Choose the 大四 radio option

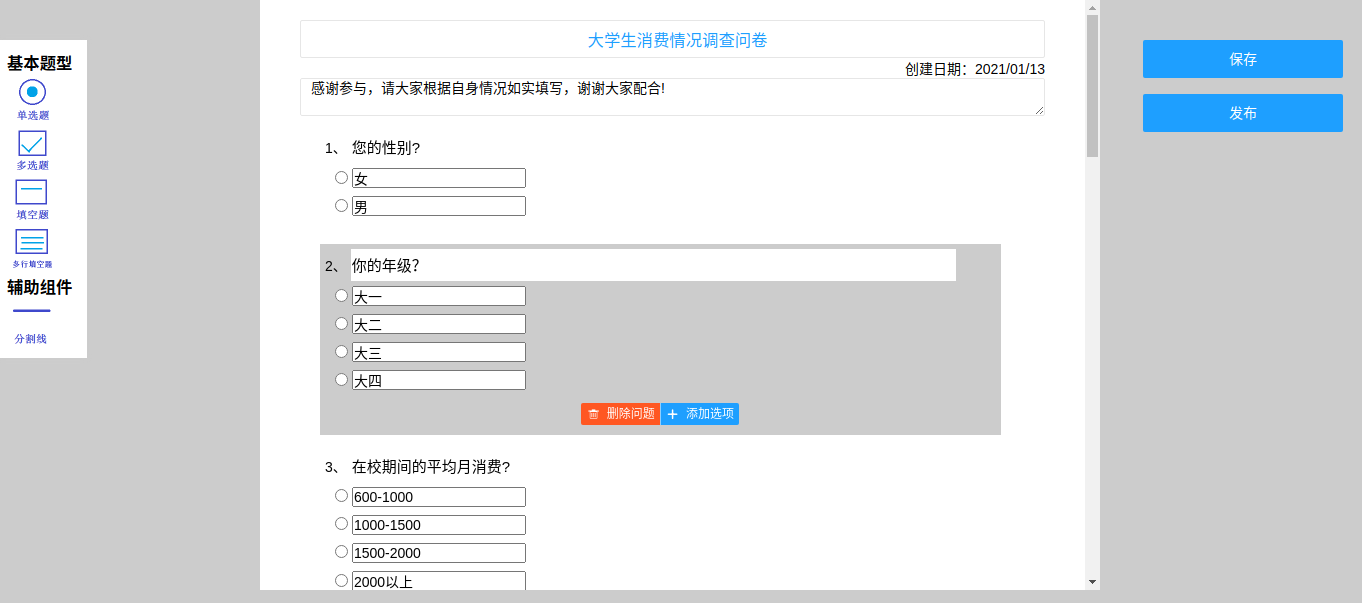341,379
